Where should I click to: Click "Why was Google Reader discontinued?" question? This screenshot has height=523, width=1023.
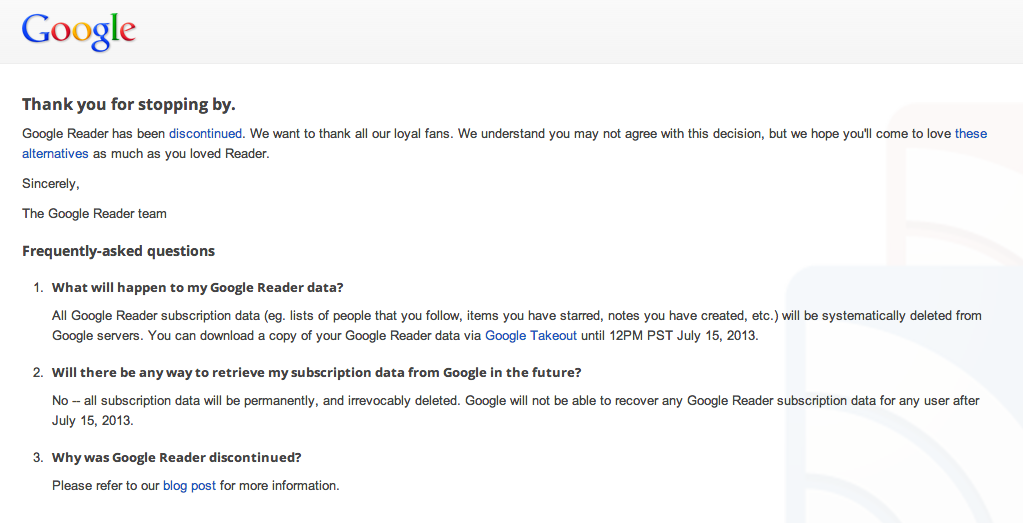[x=177, y=457]
